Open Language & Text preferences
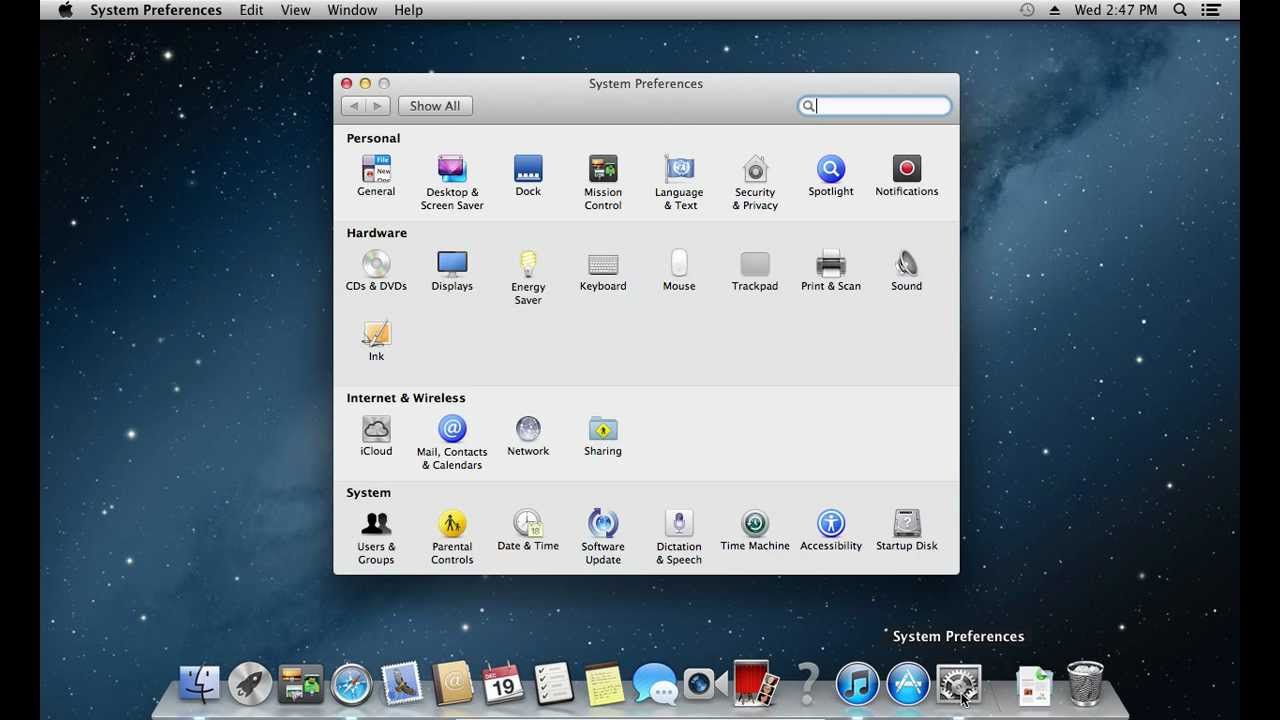 679,182
